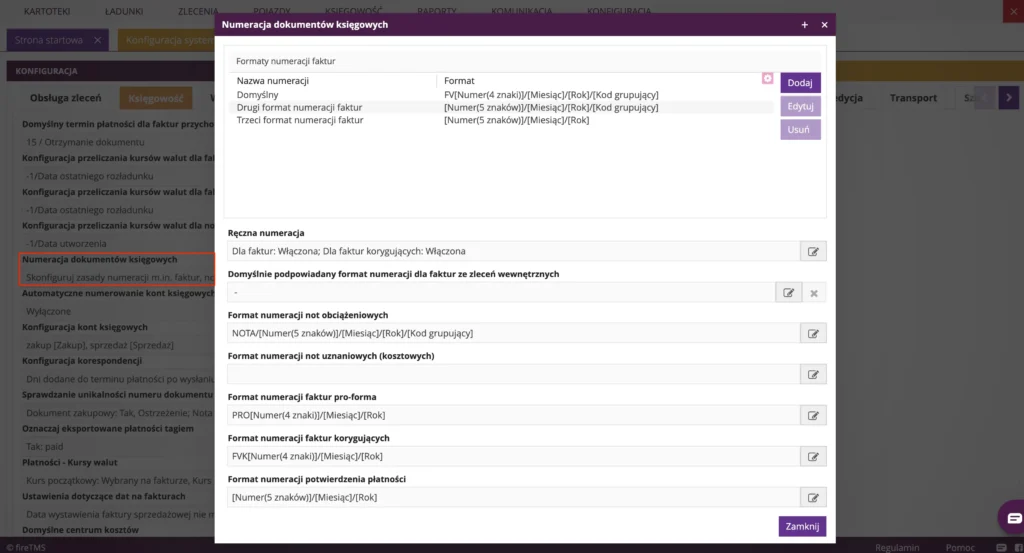This screenshot has width=1024, height=553.
Task: Open the chat widget bubble
Action: point(1012,518)
